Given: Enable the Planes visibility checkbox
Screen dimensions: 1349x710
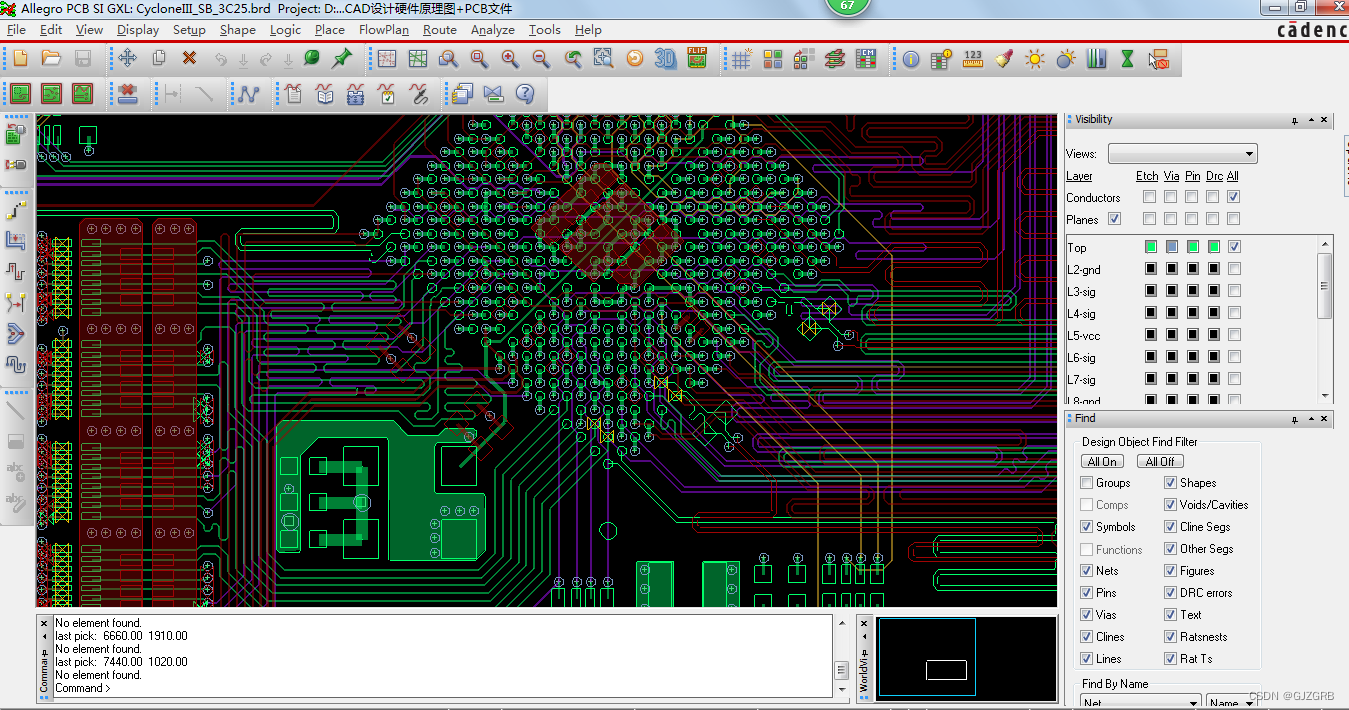Looking at the screenshot, I should click(1115, 219).
